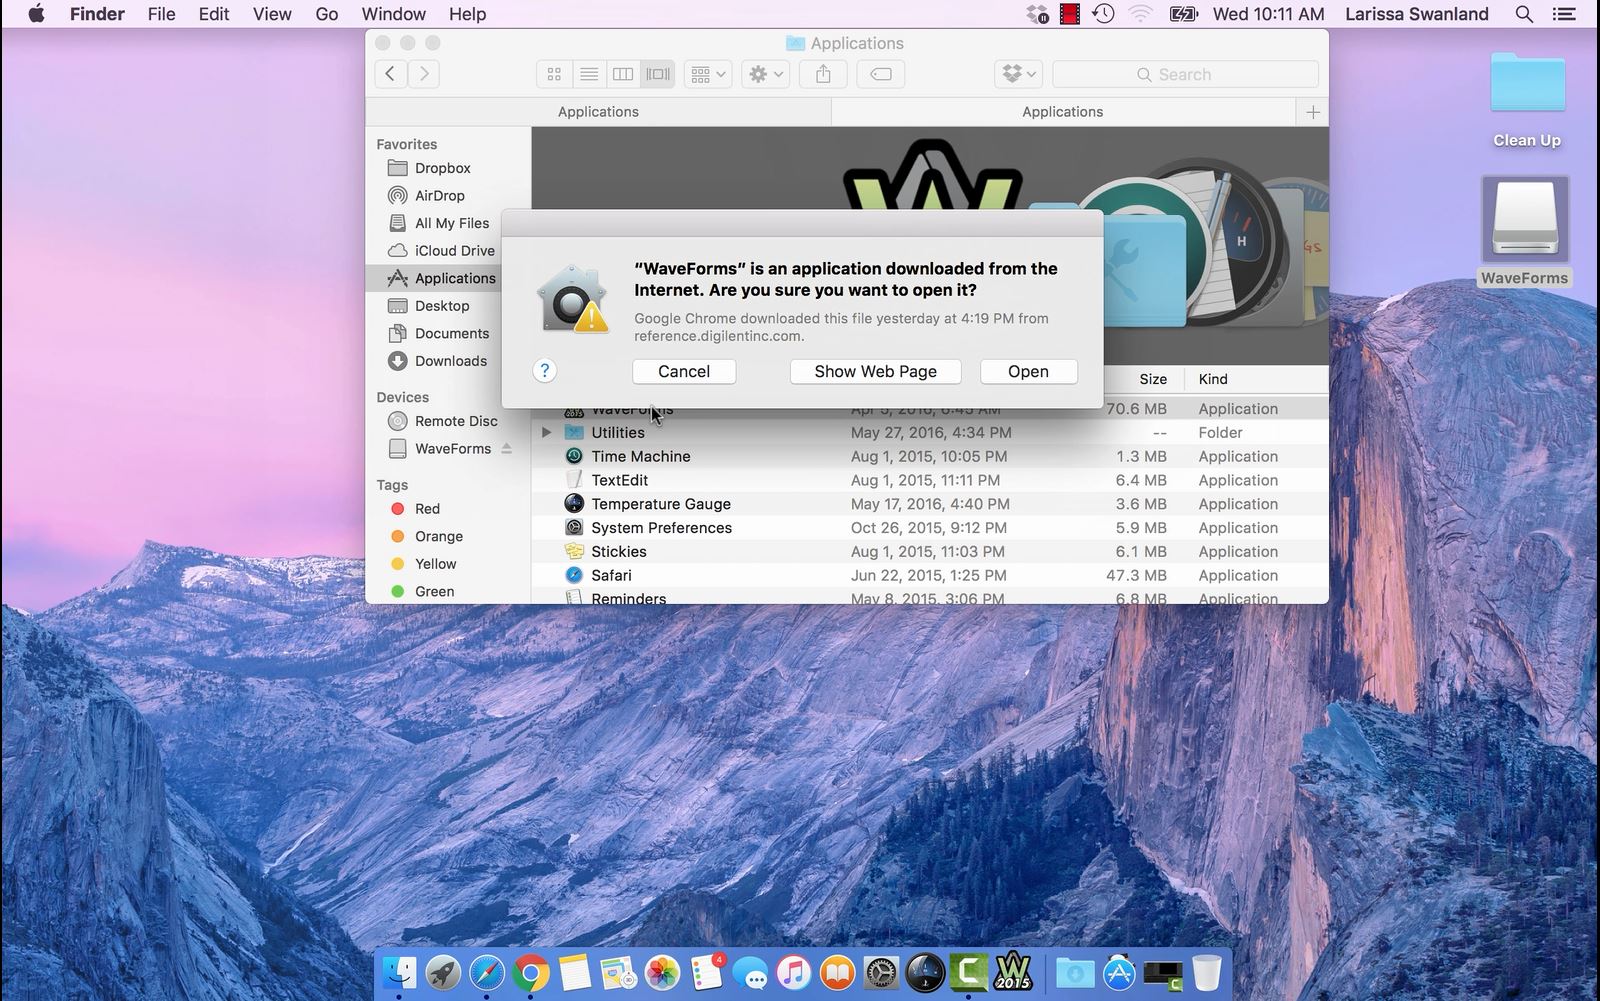
Task: Select the Orange tag
Action: click(448, 536)
